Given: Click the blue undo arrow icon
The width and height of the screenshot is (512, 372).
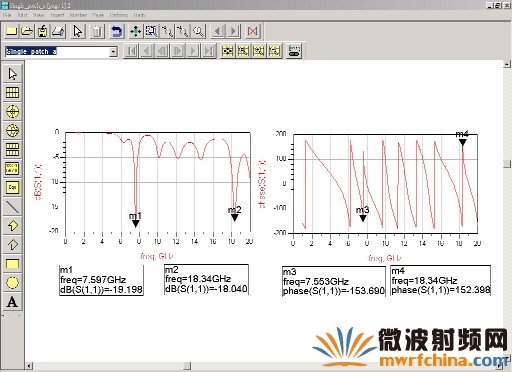Looking at the screenshot, I should pyautogui.click(x=116, y=31).
